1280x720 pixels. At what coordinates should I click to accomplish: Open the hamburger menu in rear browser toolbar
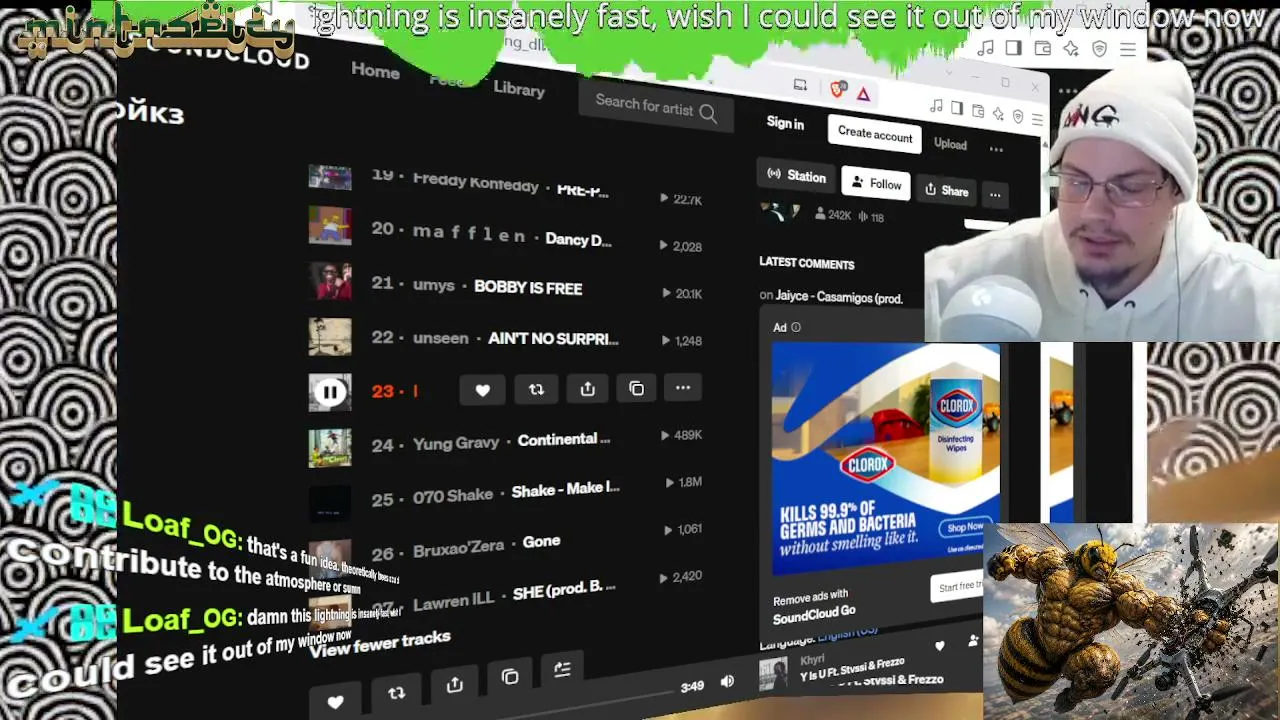click(1128, 49)
